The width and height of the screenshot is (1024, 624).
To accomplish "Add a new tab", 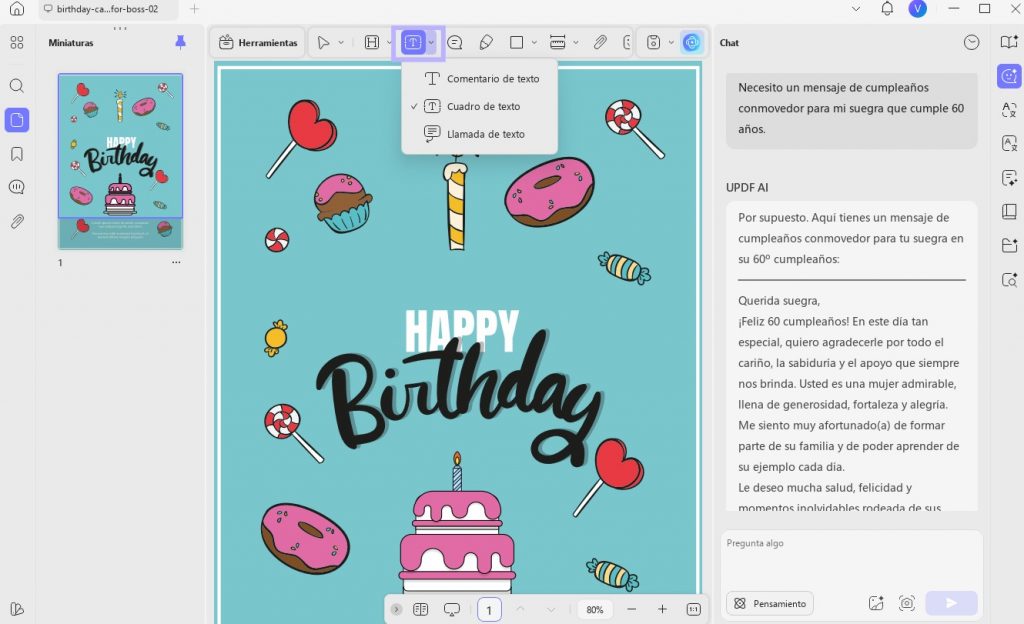I will [194, 9].
